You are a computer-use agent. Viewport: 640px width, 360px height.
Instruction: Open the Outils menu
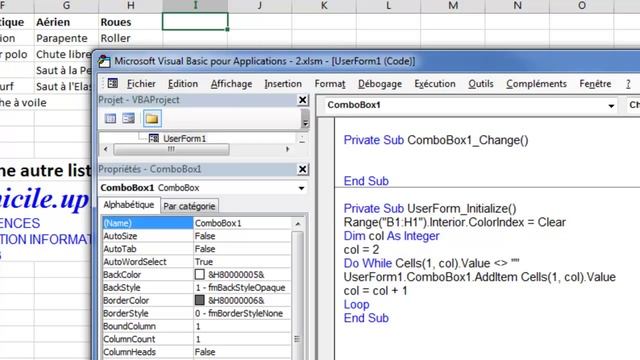tap(481, 84)
